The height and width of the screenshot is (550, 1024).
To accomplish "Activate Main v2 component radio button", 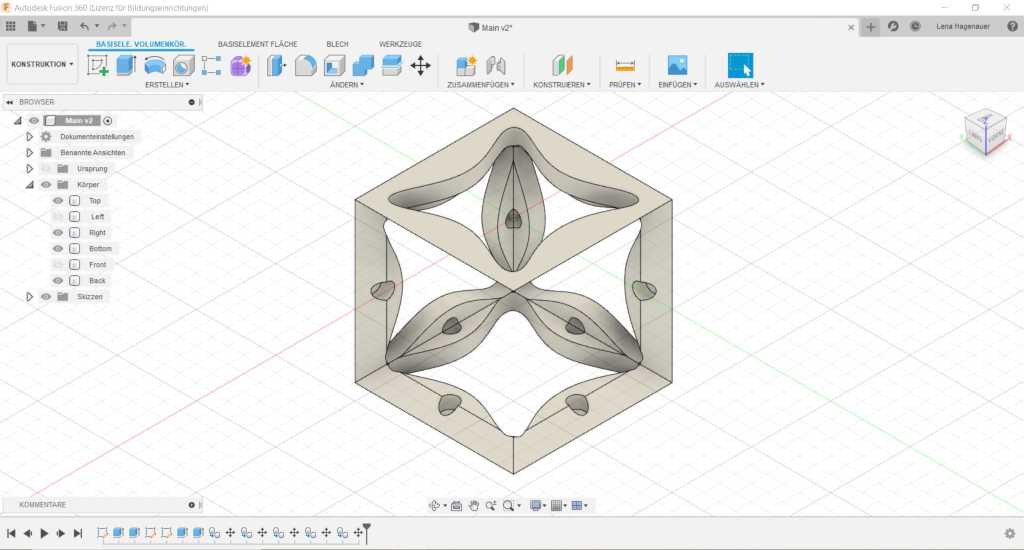I will [x=108, y=120].
